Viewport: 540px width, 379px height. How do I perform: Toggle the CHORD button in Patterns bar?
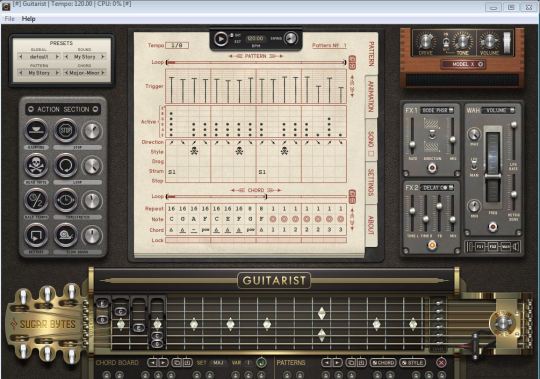[x=383, y=362]
